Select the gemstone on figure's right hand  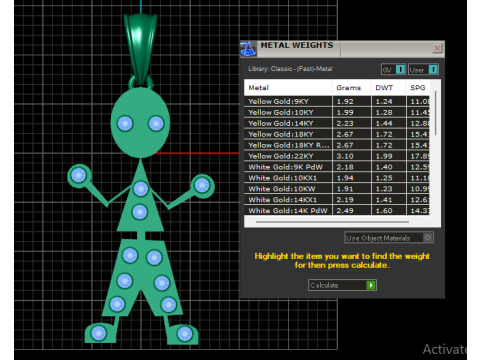click(x=202, y=185)
